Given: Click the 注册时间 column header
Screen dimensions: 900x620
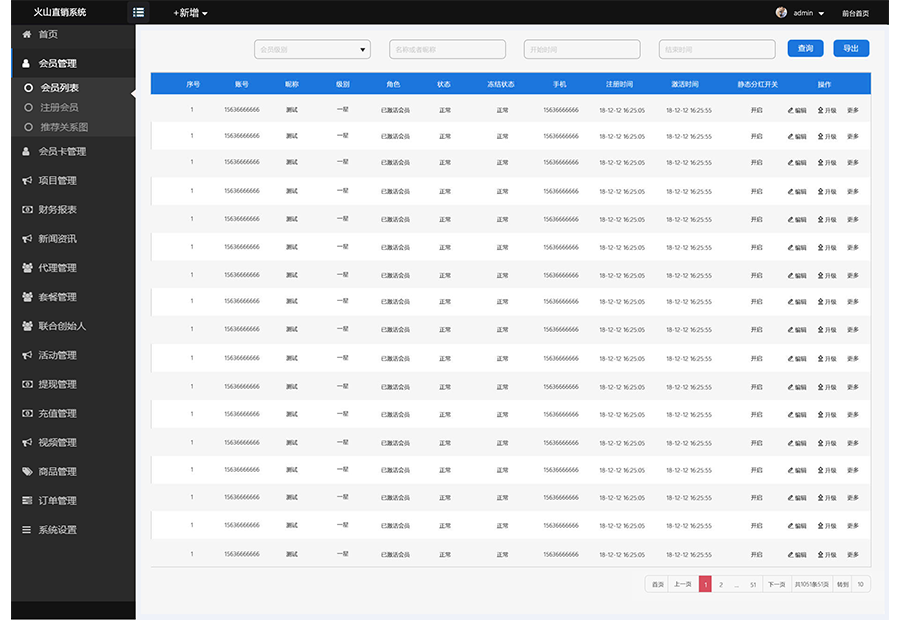Looking at the screenshot, I should point(619,84).
